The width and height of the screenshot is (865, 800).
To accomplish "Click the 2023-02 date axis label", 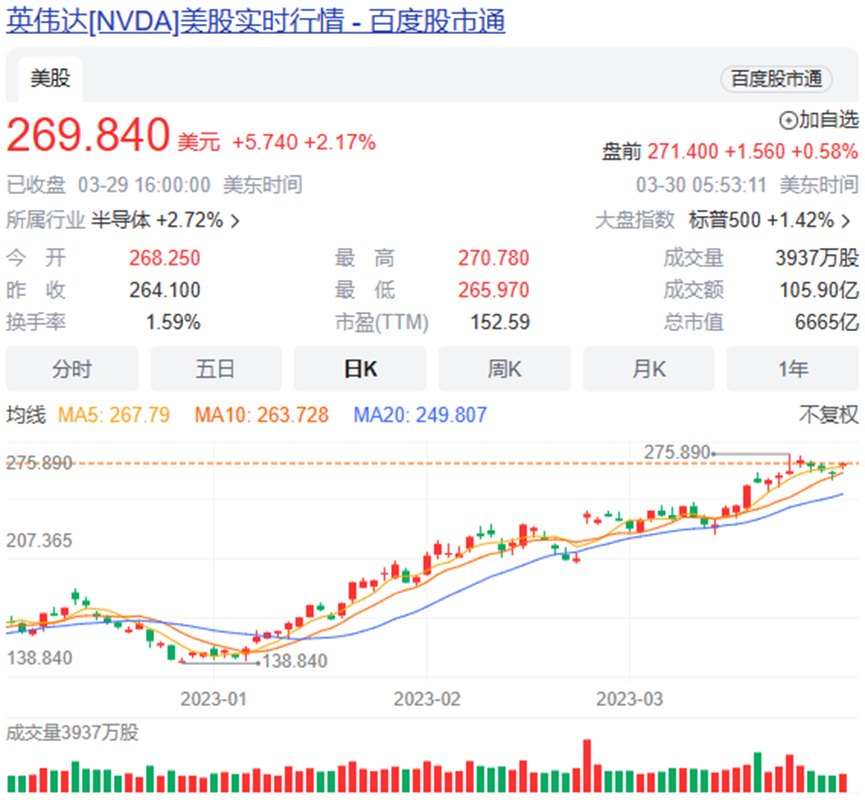I will click(x=427, y=699).
